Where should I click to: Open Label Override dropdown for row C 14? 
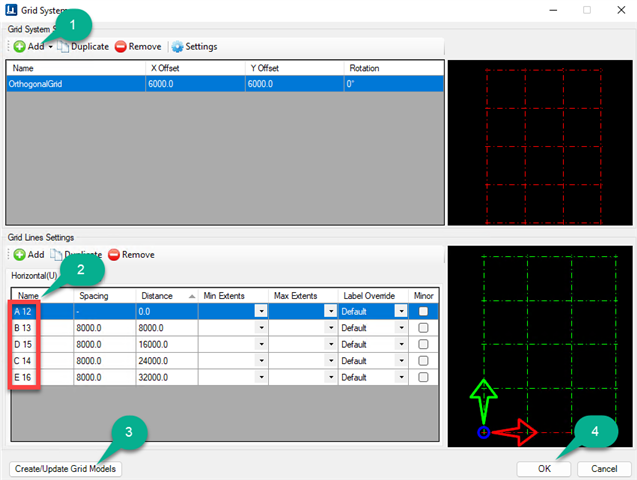tap(401, 361)
